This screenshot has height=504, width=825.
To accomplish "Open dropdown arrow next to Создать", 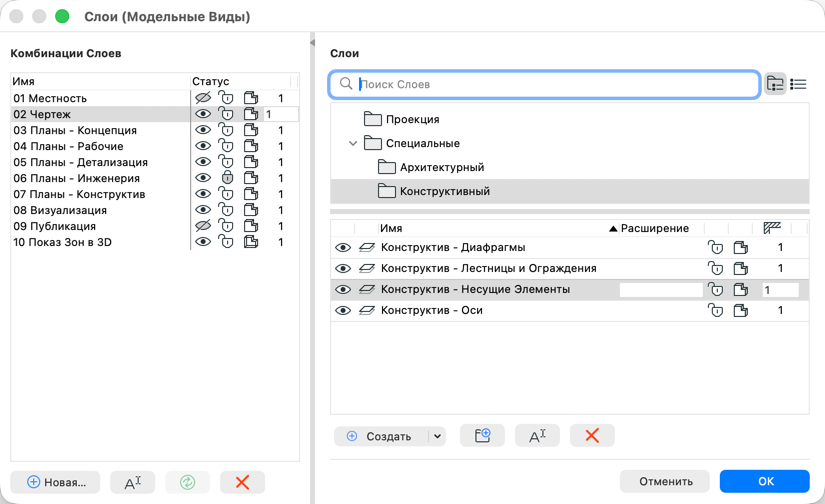I will [x=437, y=436].
